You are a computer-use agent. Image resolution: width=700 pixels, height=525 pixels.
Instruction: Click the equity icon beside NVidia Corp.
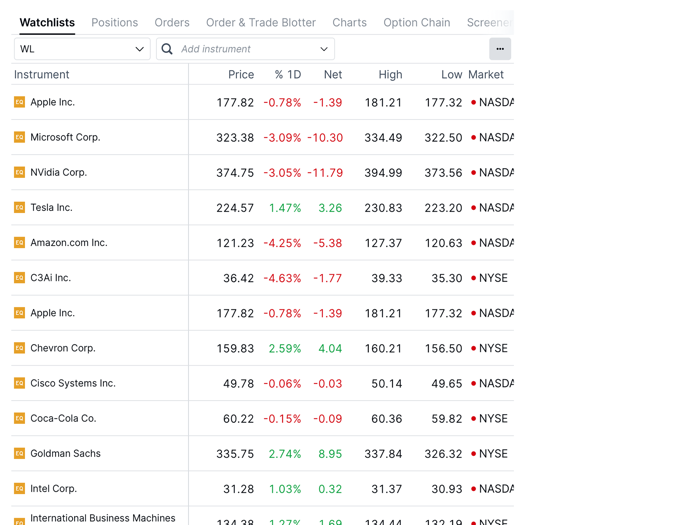(x=19, y=172)
